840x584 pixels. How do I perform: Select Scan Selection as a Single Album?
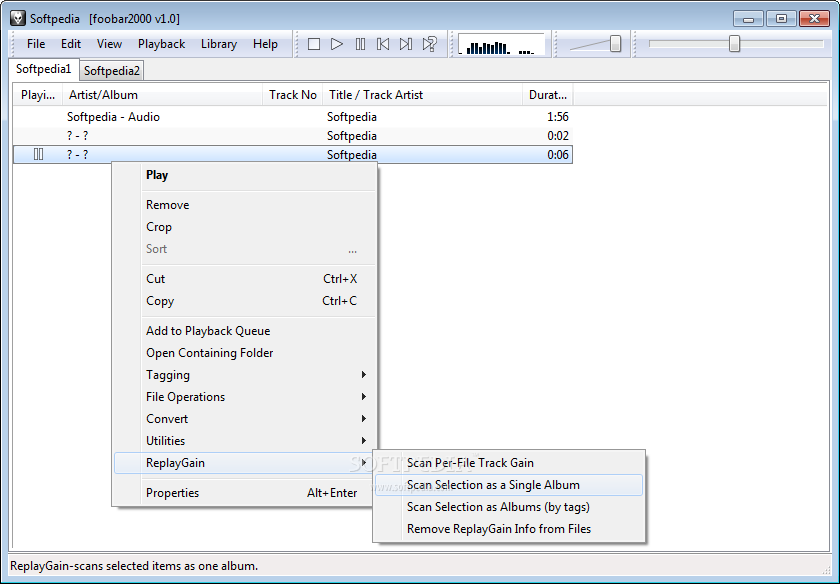509,485
